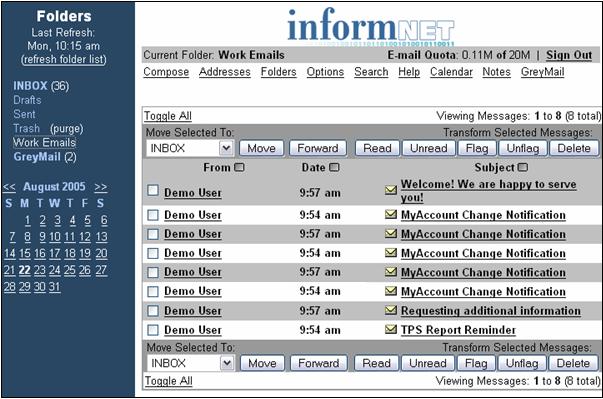This screenshot has height=399, width=603.
Task: Sort messages using the Subject column box
Action: pyautogui.click(x=523, y=167)
